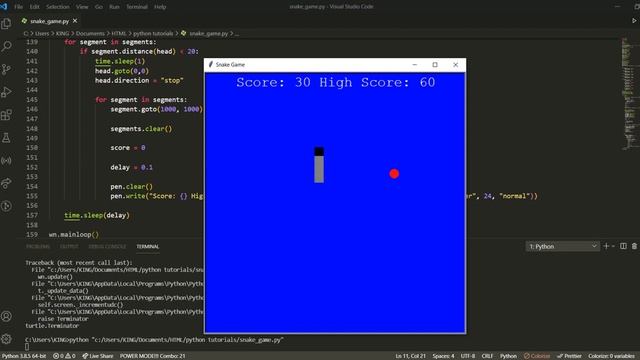Run Python file with the play icon

[x=634, y=20]
